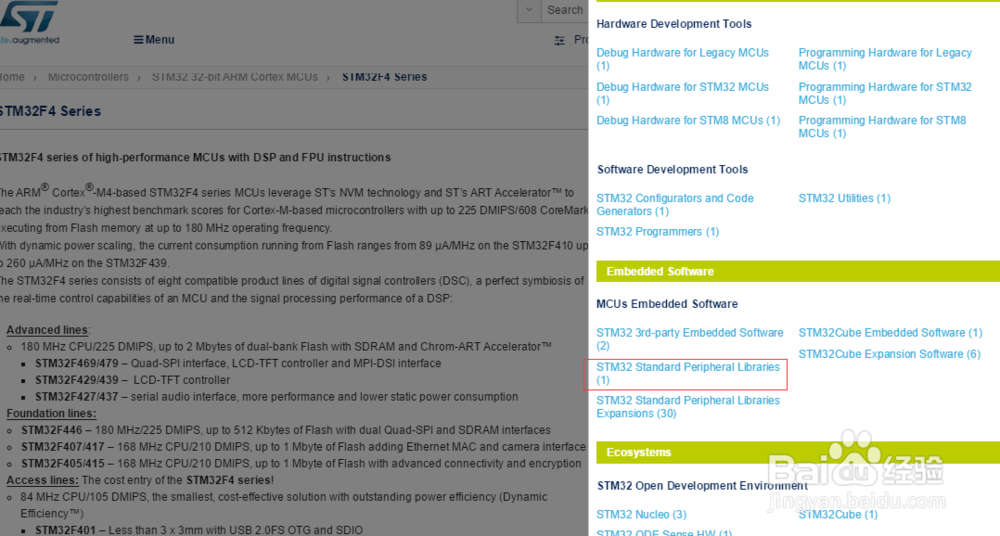
Task: Open STM32 Configurators and Code Generators
Action: pyautogui.click(x=675, y=205)
